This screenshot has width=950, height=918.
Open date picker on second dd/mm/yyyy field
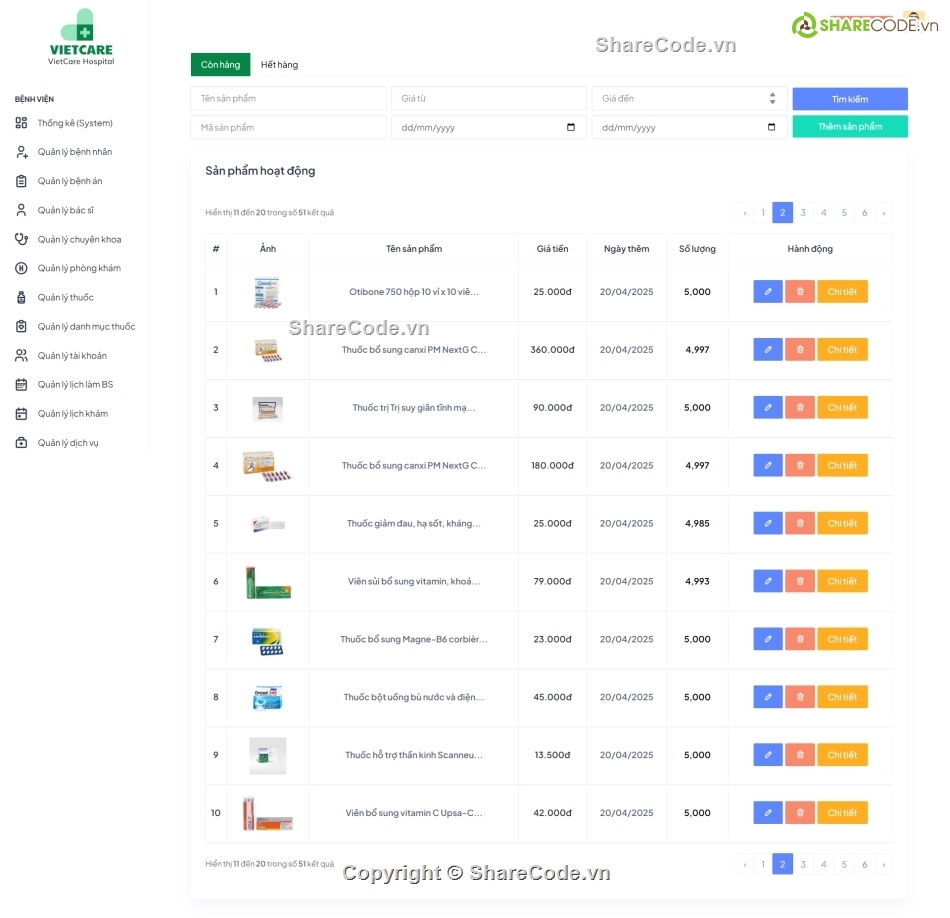coord(771,127)
